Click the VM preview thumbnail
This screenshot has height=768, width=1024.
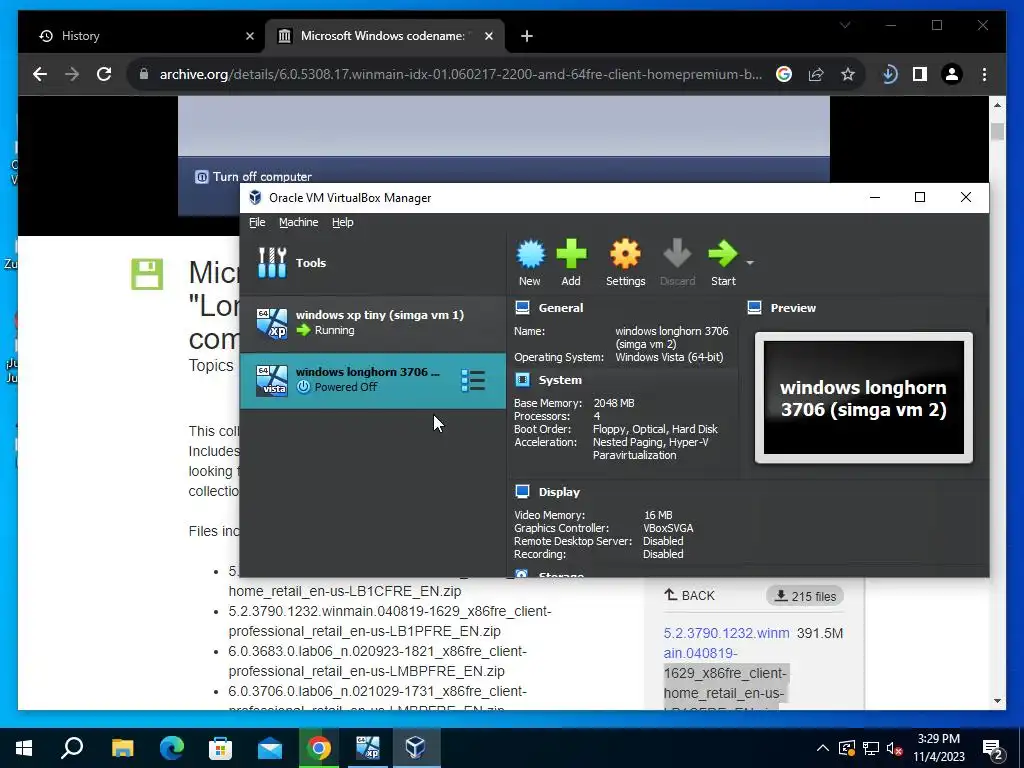tap(863, 398)
